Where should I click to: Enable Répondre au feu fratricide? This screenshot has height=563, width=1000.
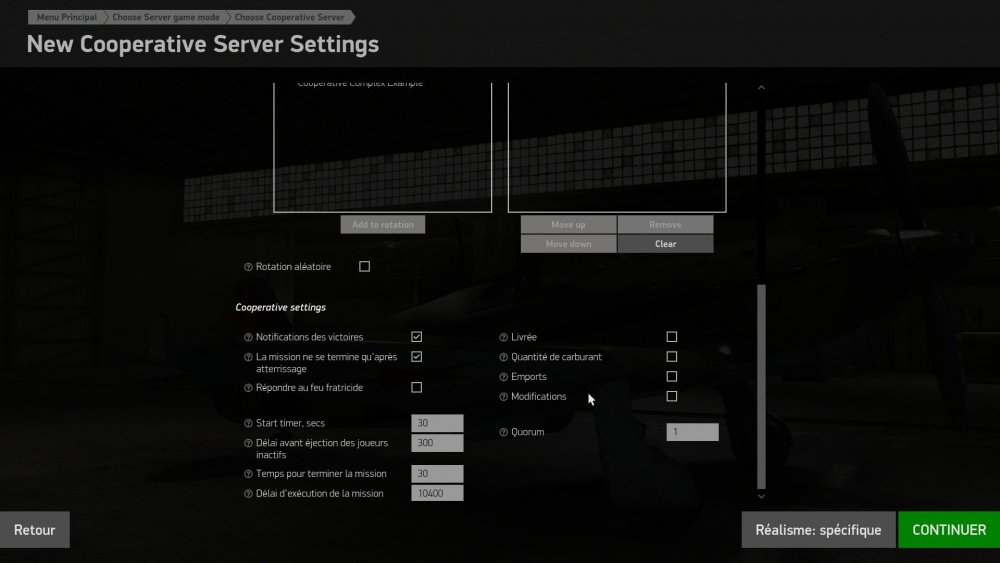coord(416,387)
